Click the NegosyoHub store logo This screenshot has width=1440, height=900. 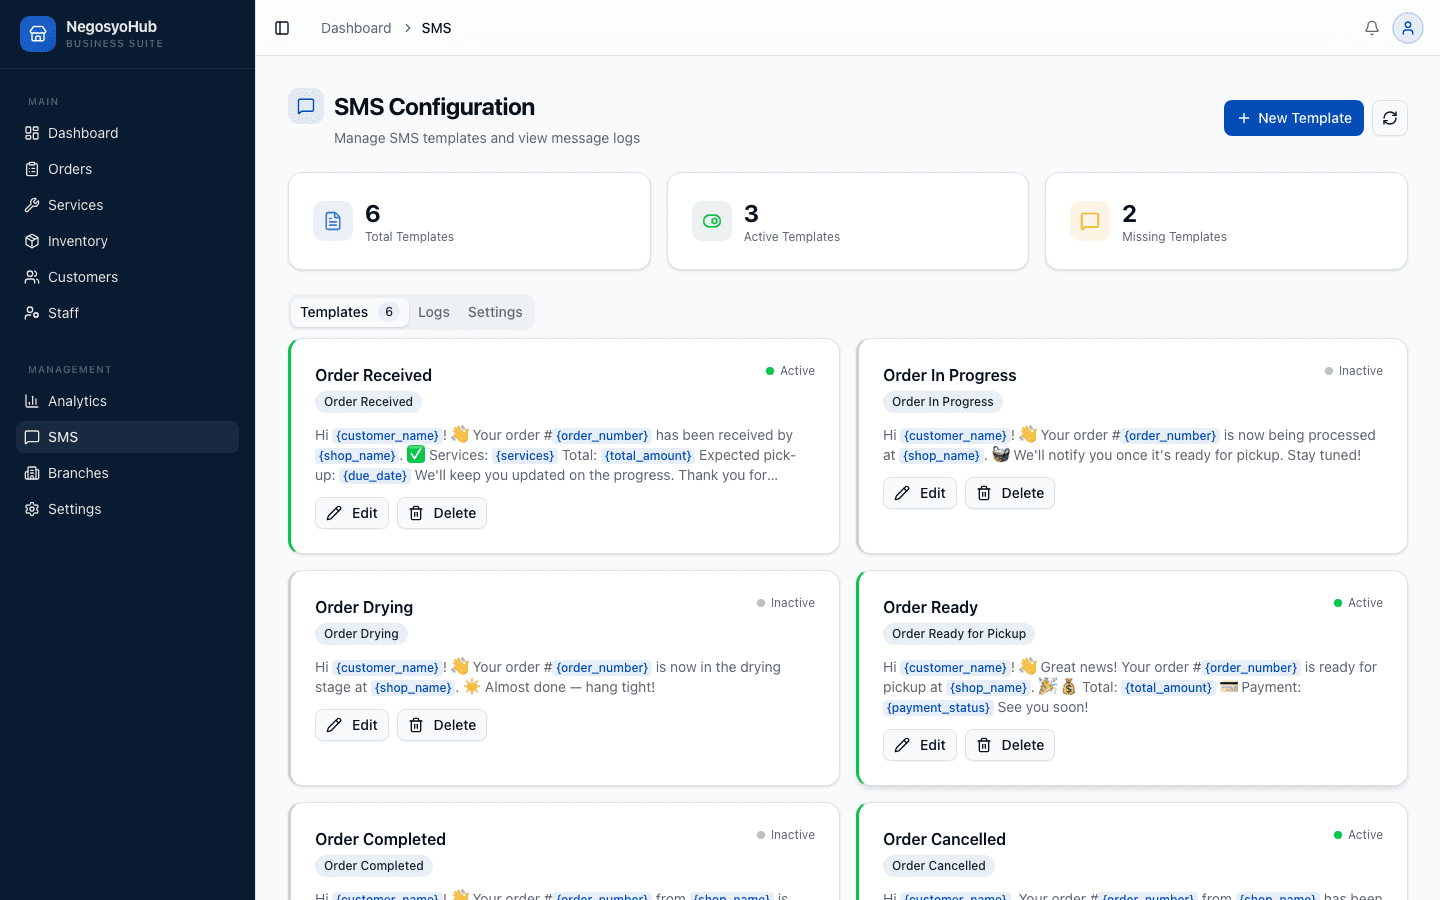point(38,34)
